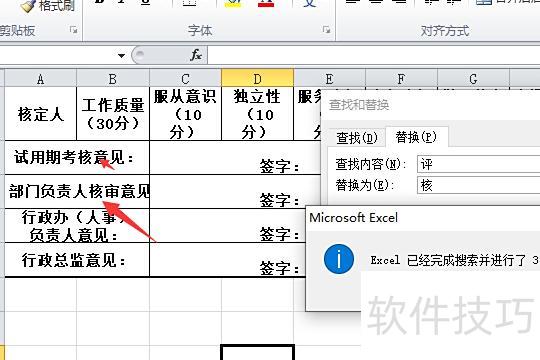Image resolution: width=540 pixels, height=360 pixels.
Task: Click the active cell with thick border below the table
Action: [258, 352]
